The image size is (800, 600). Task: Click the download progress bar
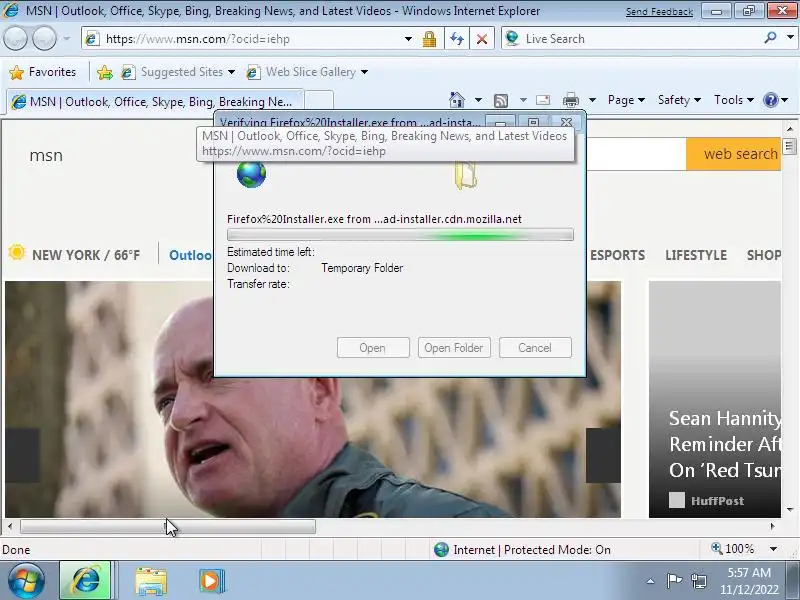tap(400, 235)
